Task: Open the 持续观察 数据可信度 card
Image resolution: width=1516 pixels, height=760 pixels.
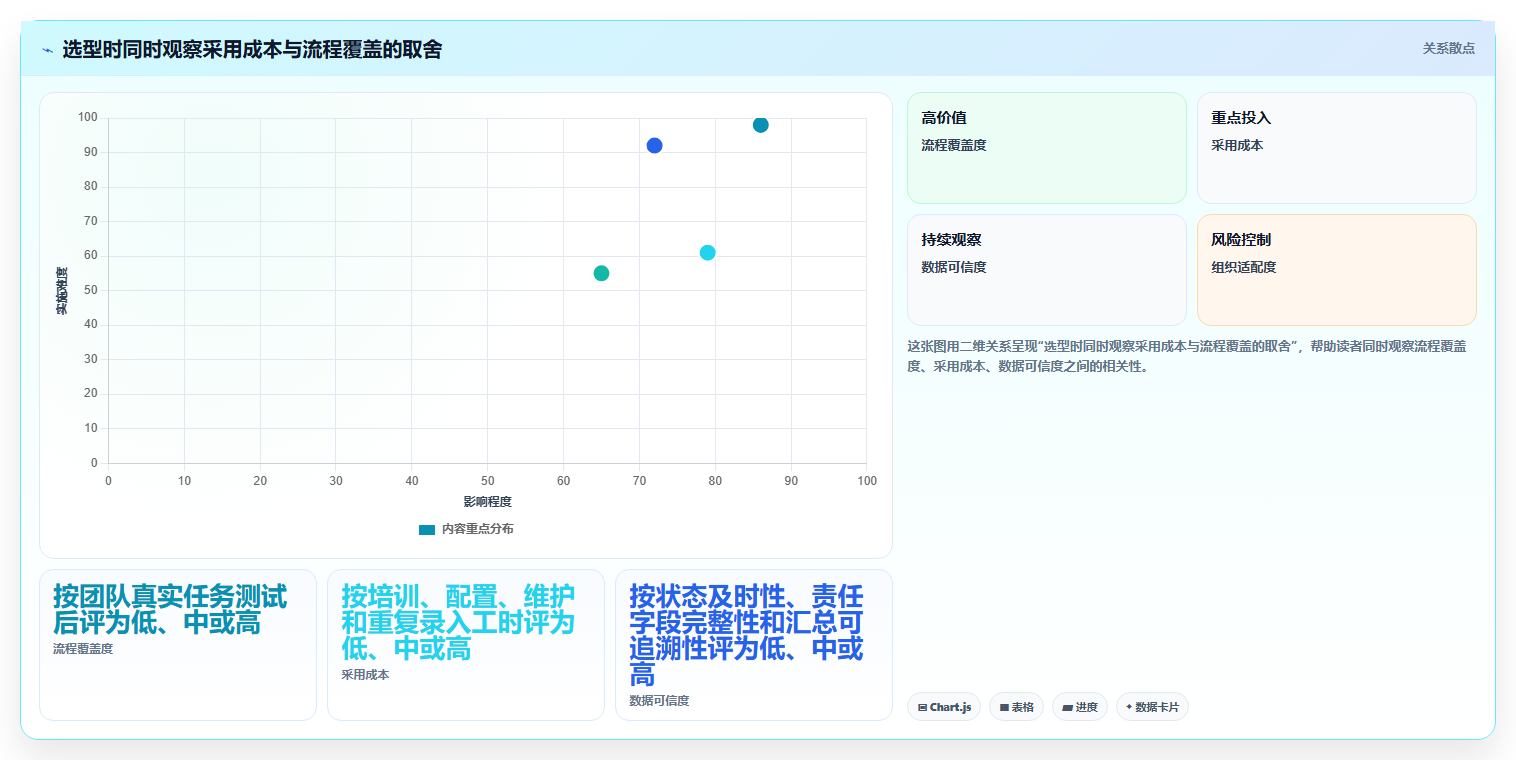Action: (1046, 270)
